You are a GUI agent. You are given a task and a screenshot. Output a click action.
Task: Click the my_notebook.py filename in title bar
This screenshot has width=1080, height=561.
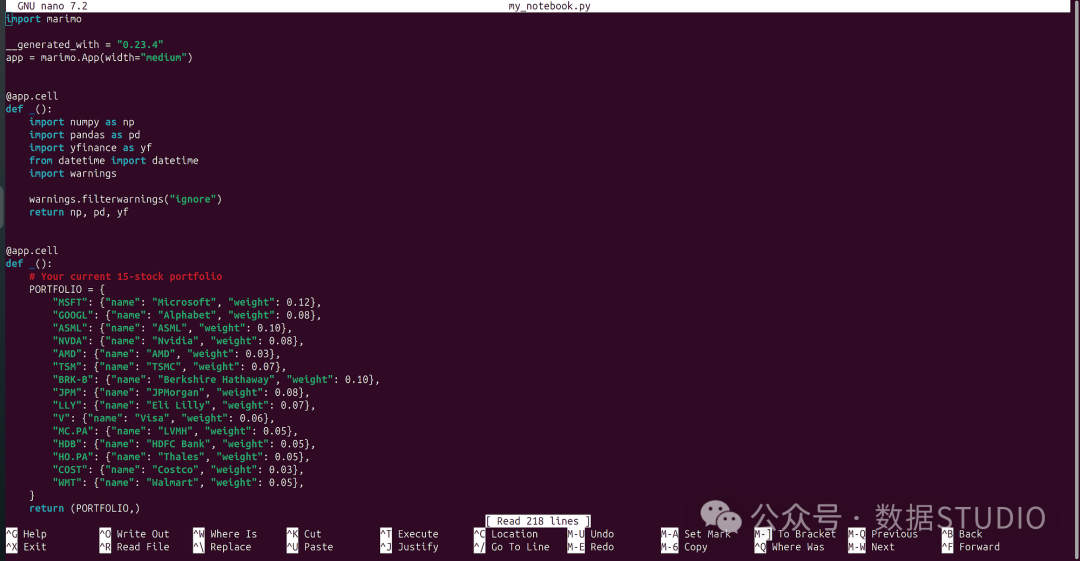(549, 6)
